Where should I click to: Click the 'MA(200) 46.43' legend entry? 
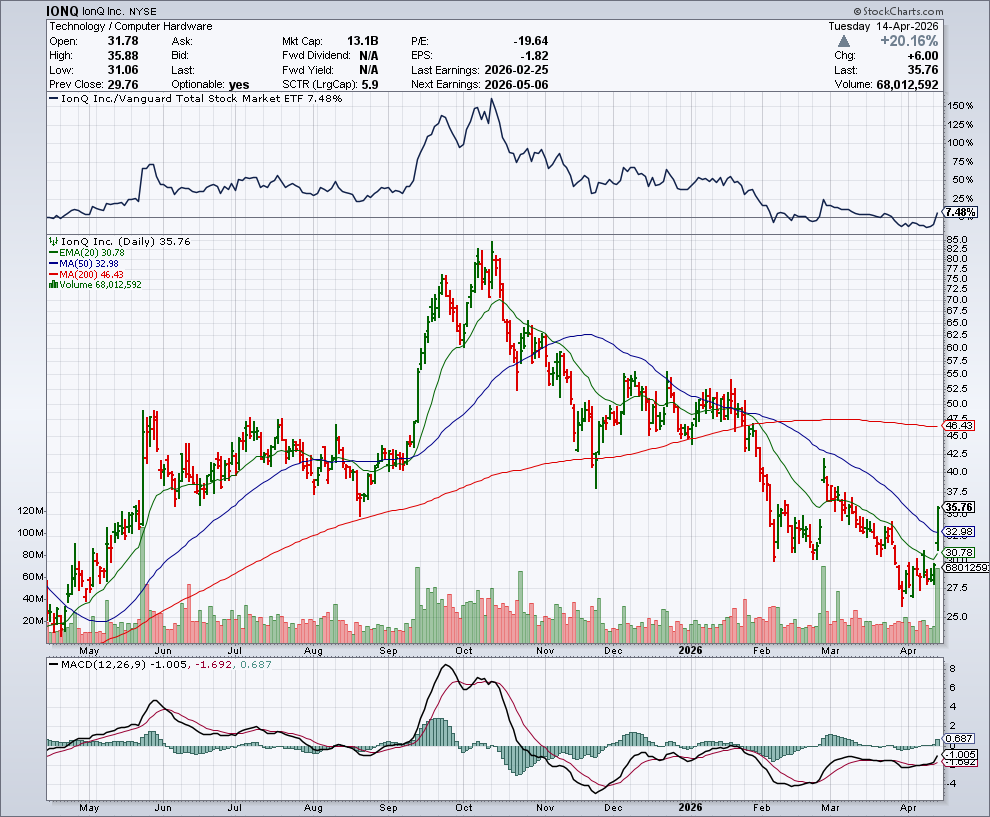click(x=92, y=275)
